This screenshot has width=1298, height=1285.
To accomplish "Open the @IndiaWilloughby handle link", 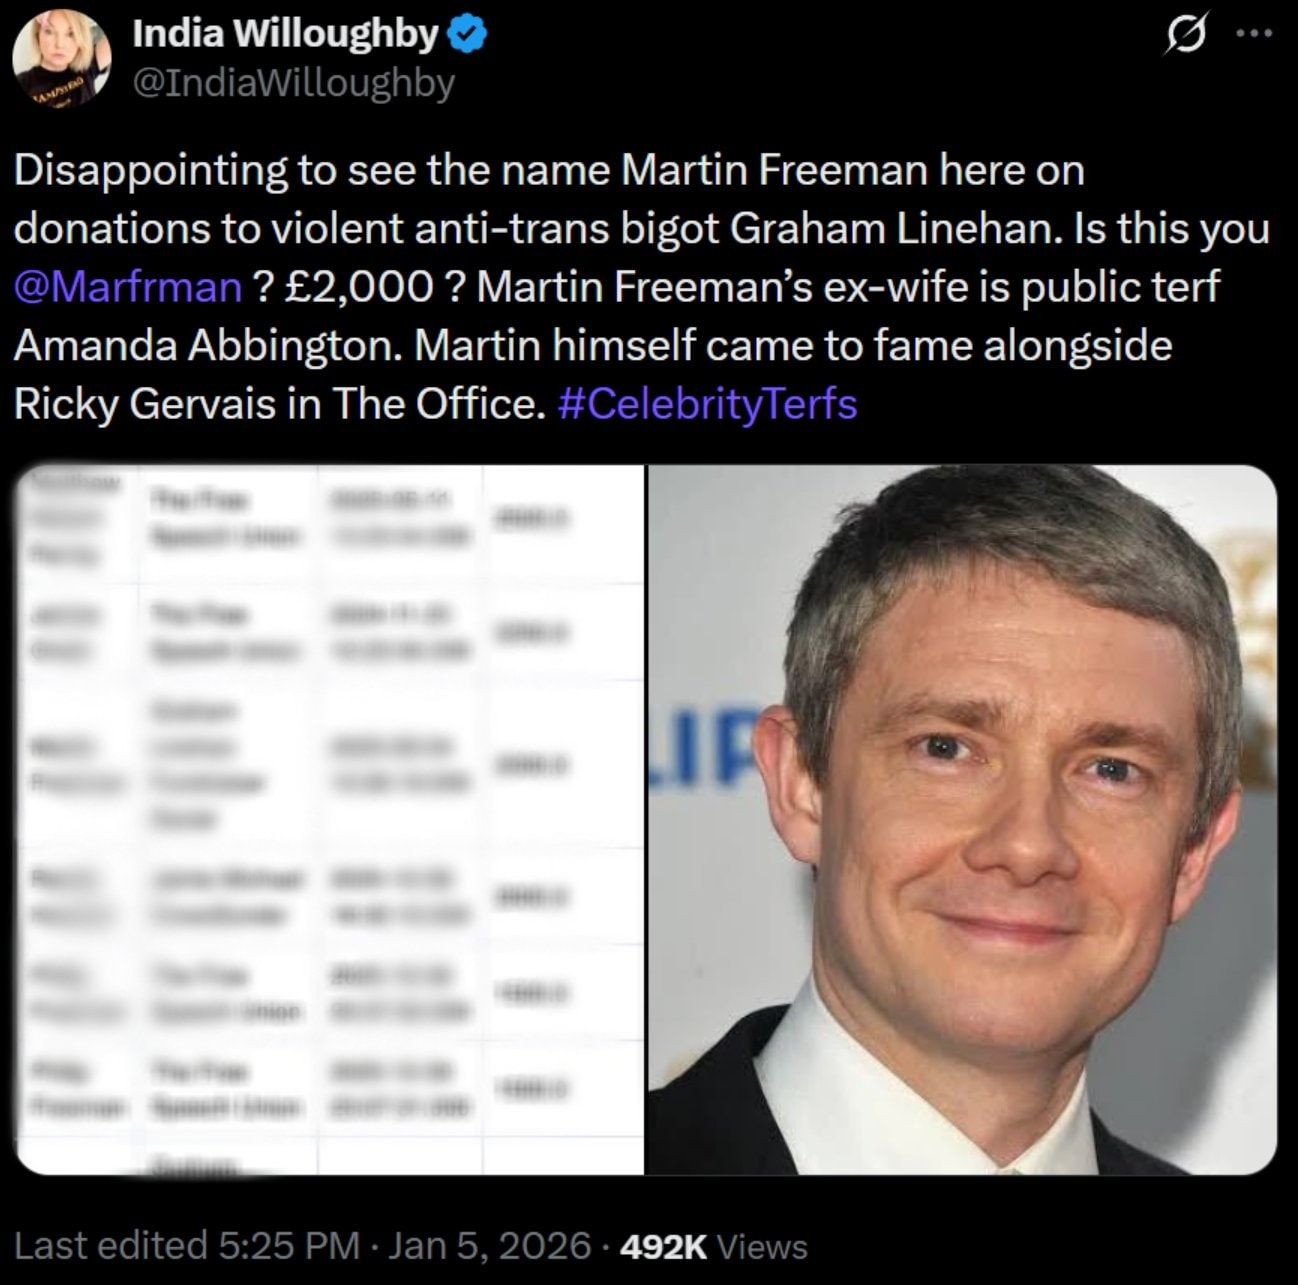I will (x=294, y=83).
